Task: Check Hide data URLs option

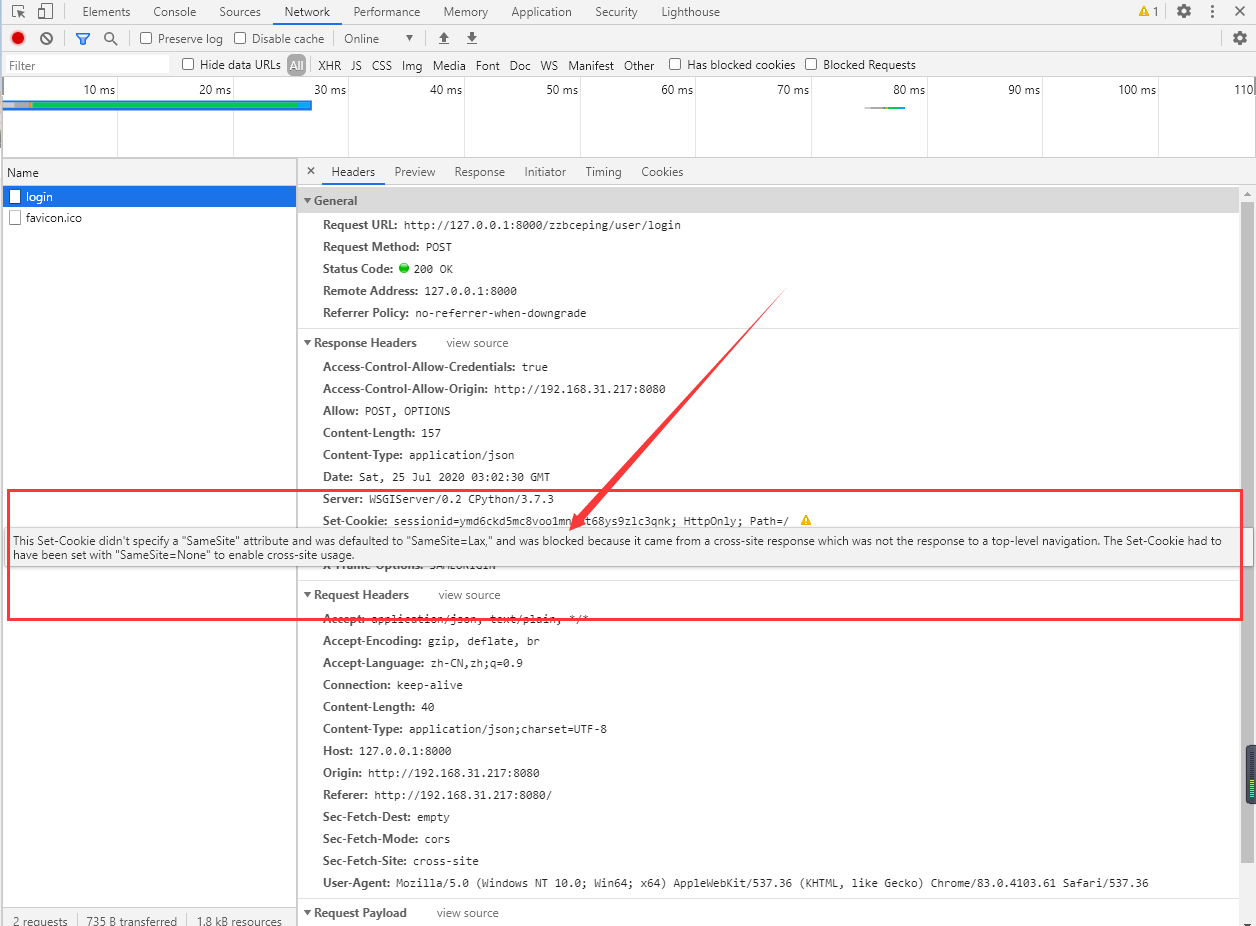Action: (188, 64)
